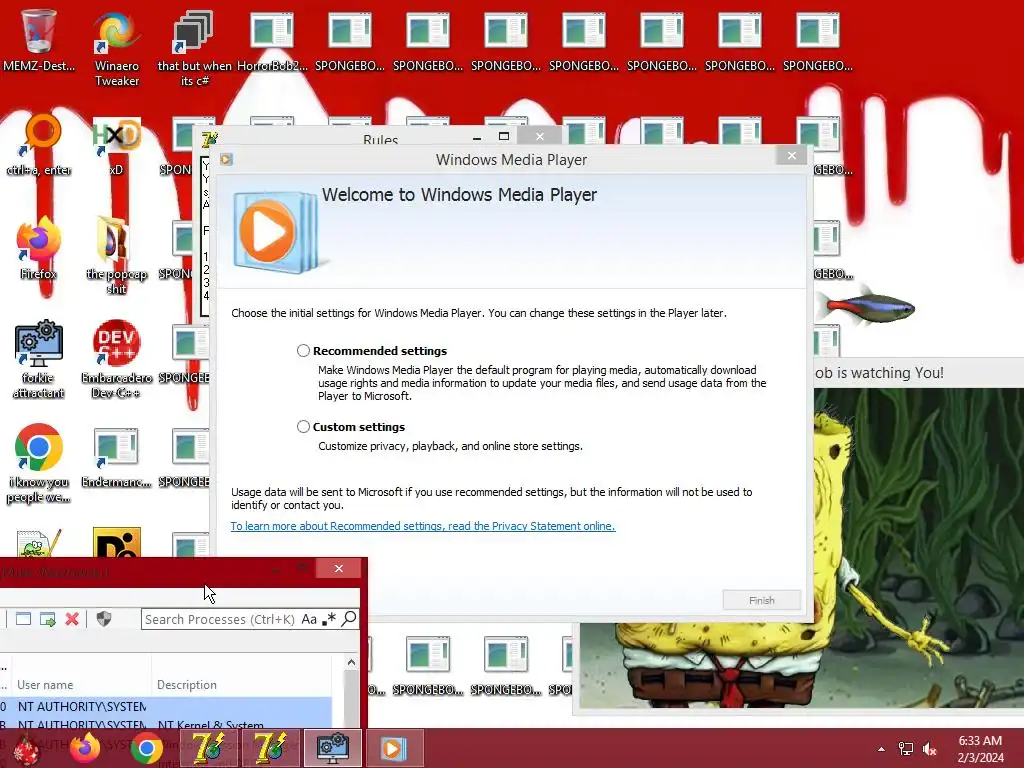Select the HorrorBob2... desktop file
Viewport: 1024px width, 768px height.
click(272, 40)
